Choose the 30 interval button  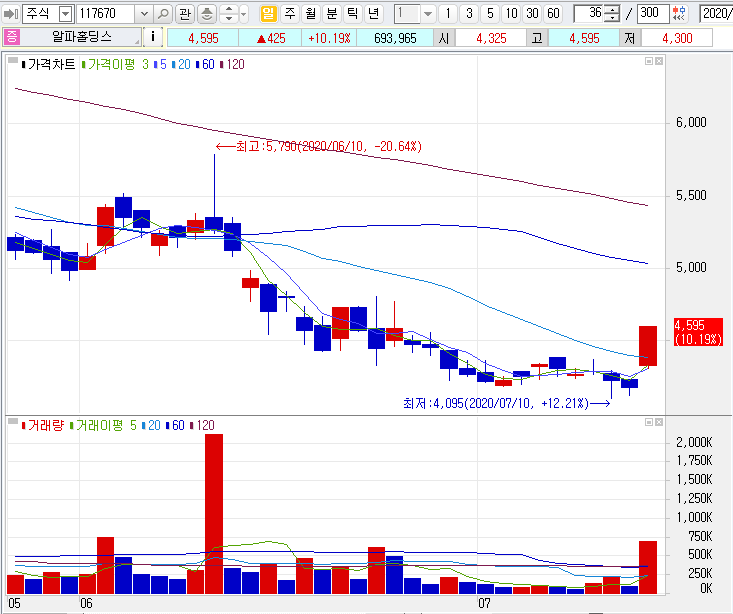[x=532, y=14]
